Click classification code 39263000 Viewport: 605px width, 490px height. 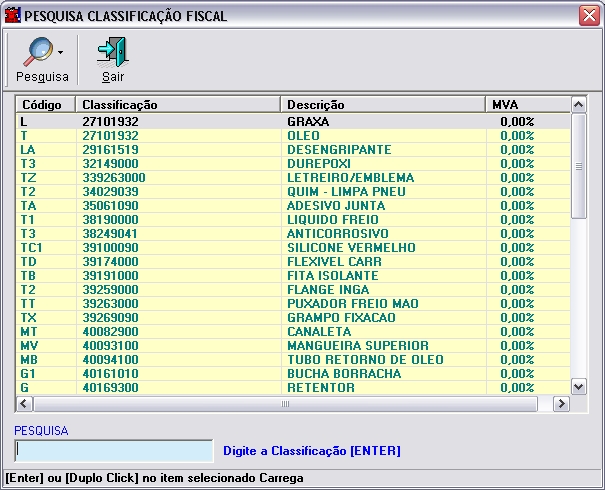point(110,303)
